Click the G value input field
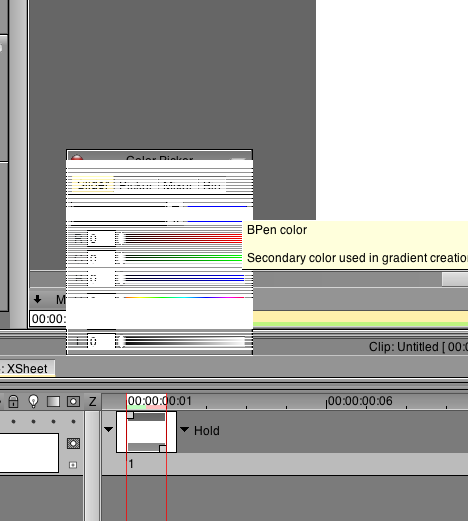The image size is (468, 521). [x=101, y=258]
